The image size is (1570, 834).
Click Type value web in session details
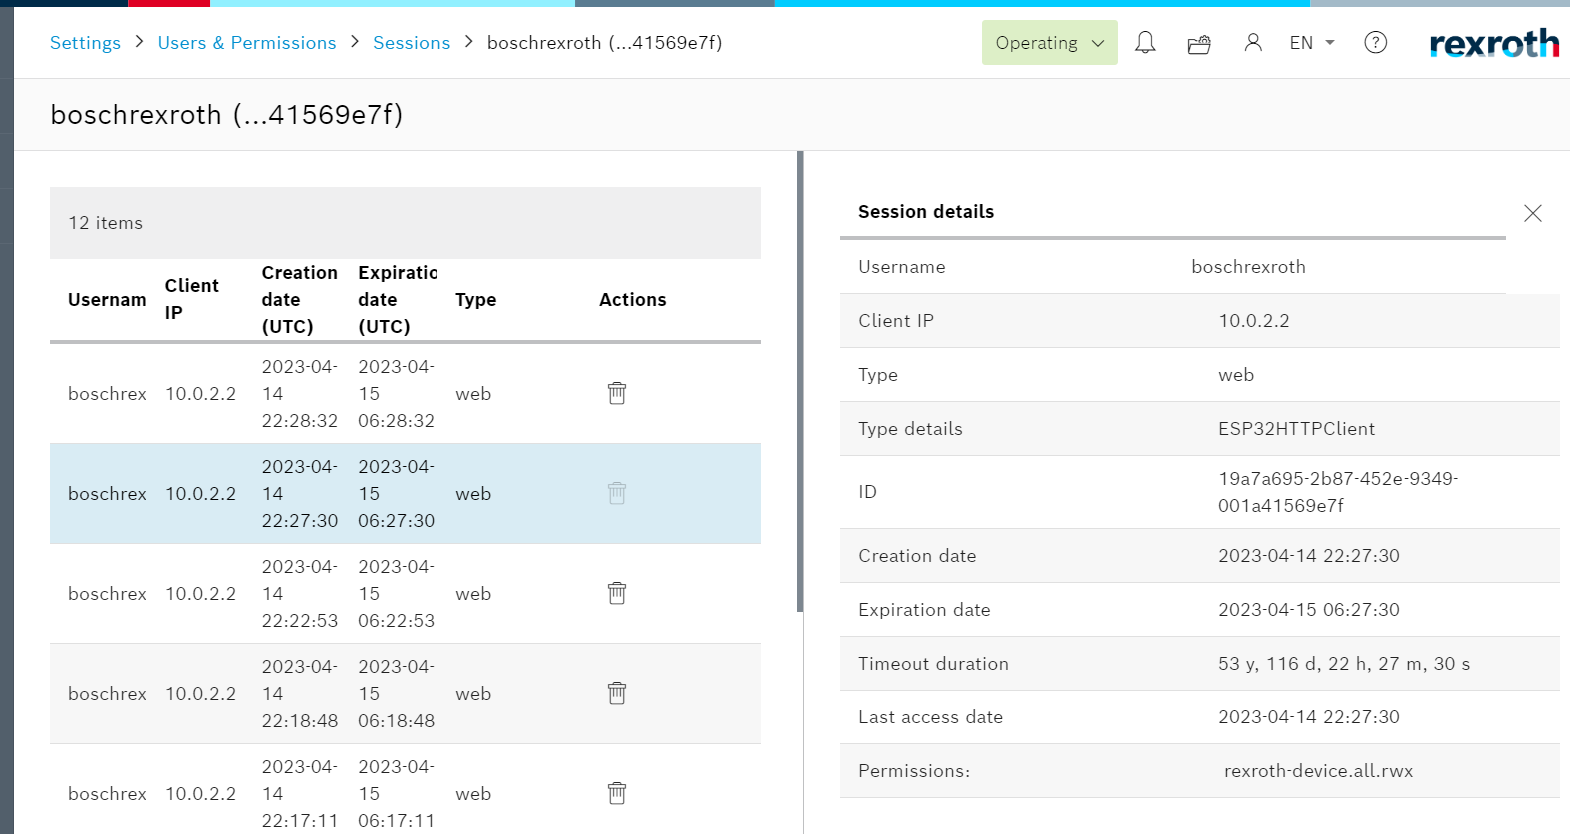1236,375
